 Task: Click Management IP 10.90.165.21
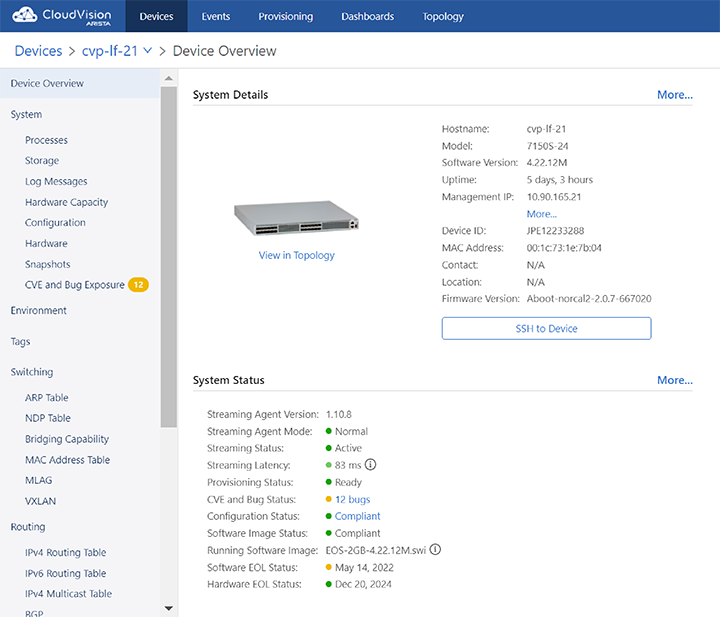click(554, 196)
